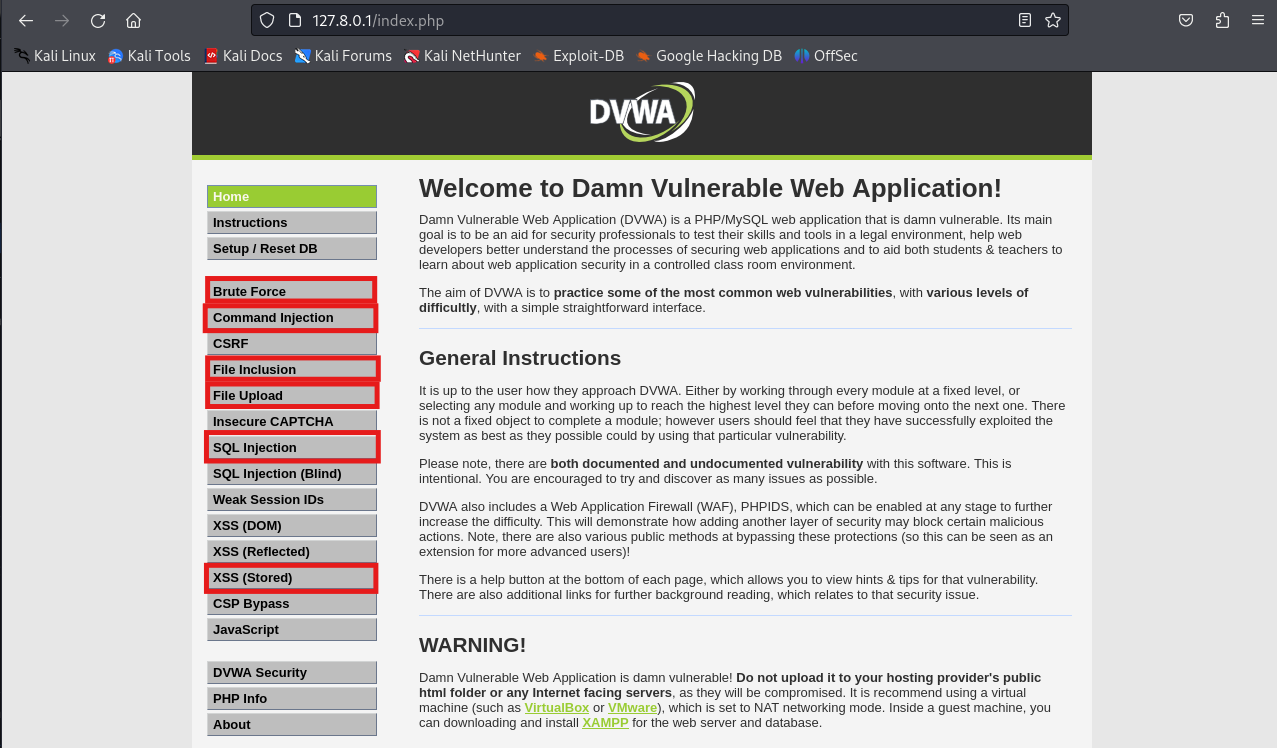Viewport: 1277px width, 748px height.
Task: Select the Home menu item
Action: point(292,197)
